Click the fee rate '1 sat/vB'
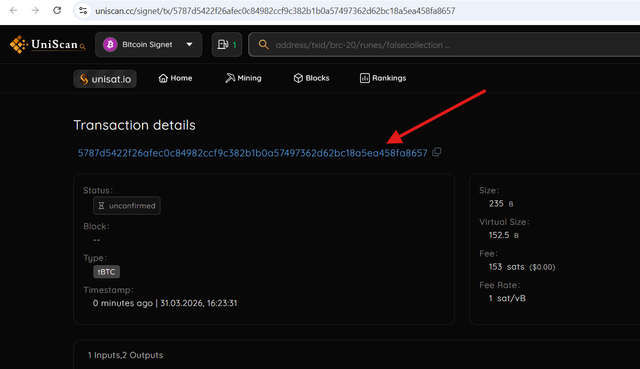The image size is (640, 369). (x=507, y=298)
